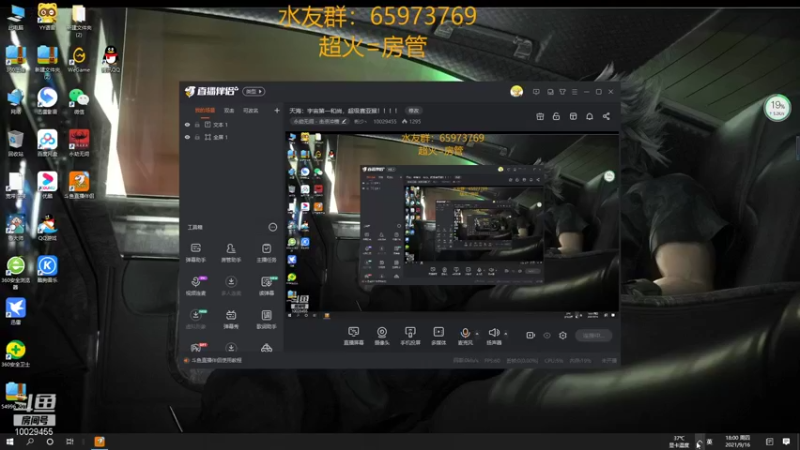
Task: Open the 歌词助手 tool
Action: [x=266, y=319]
